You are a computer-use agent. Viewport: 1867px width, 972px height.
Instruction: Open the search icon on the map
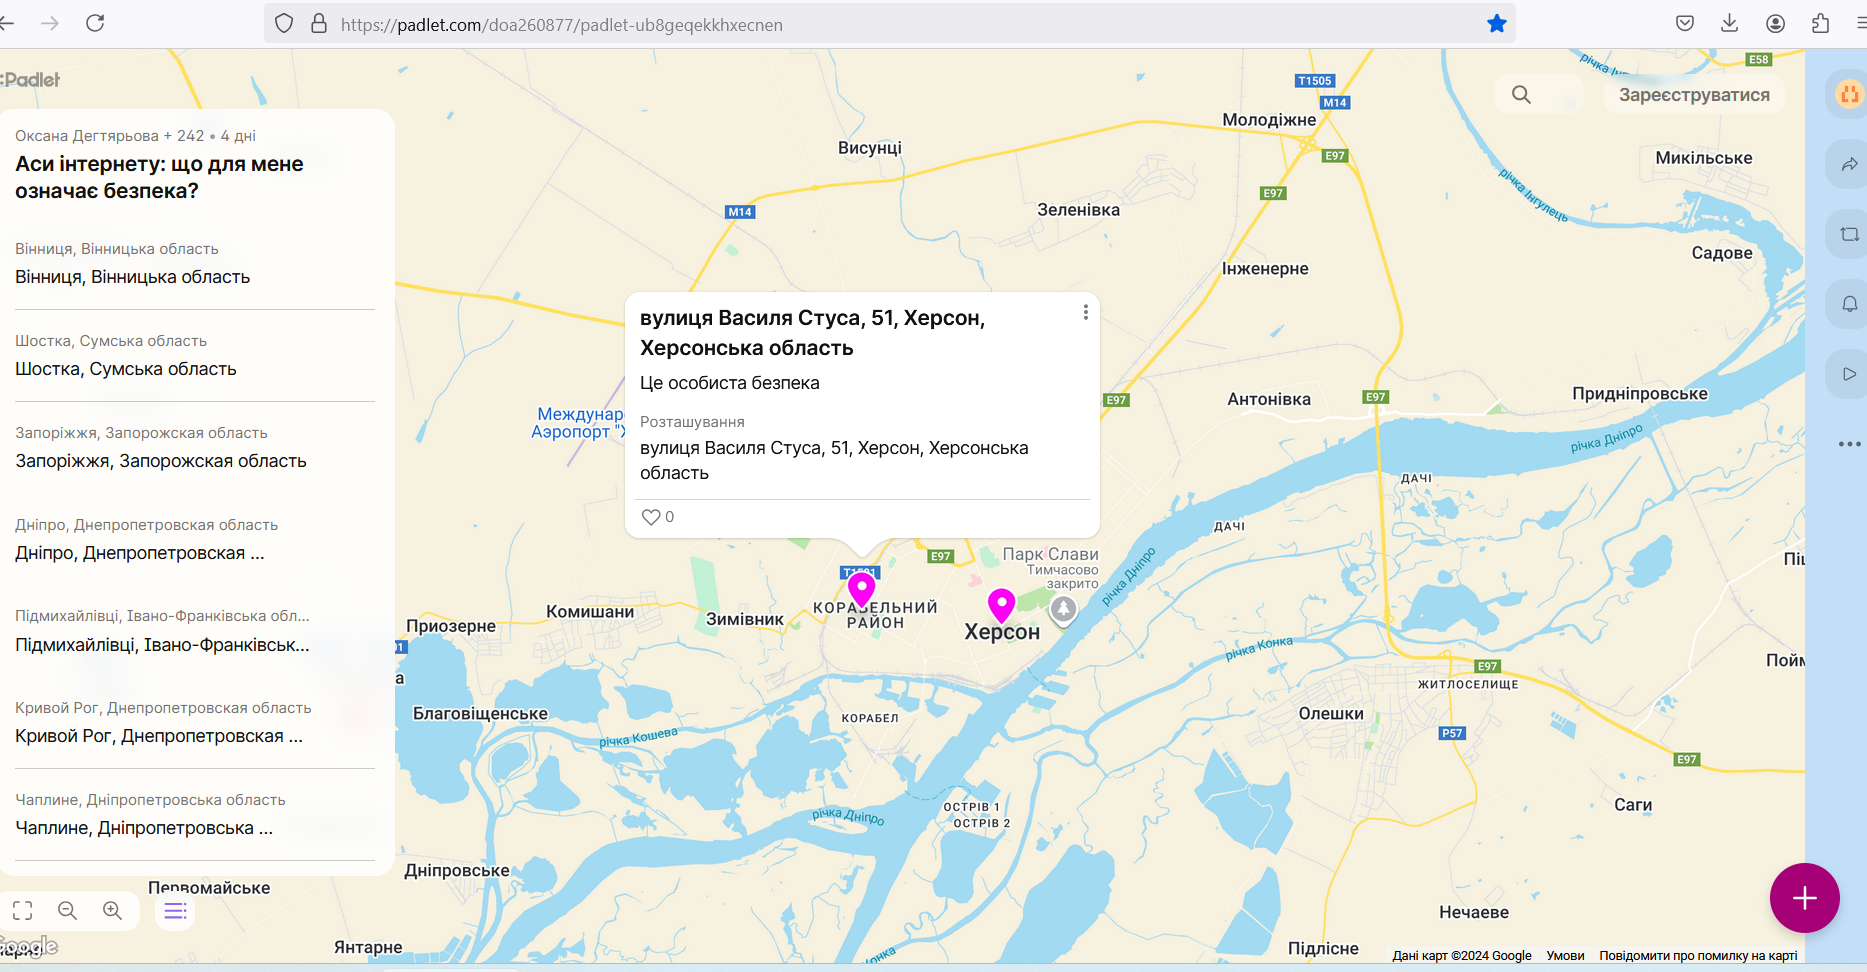click(x=1521, y=95)
